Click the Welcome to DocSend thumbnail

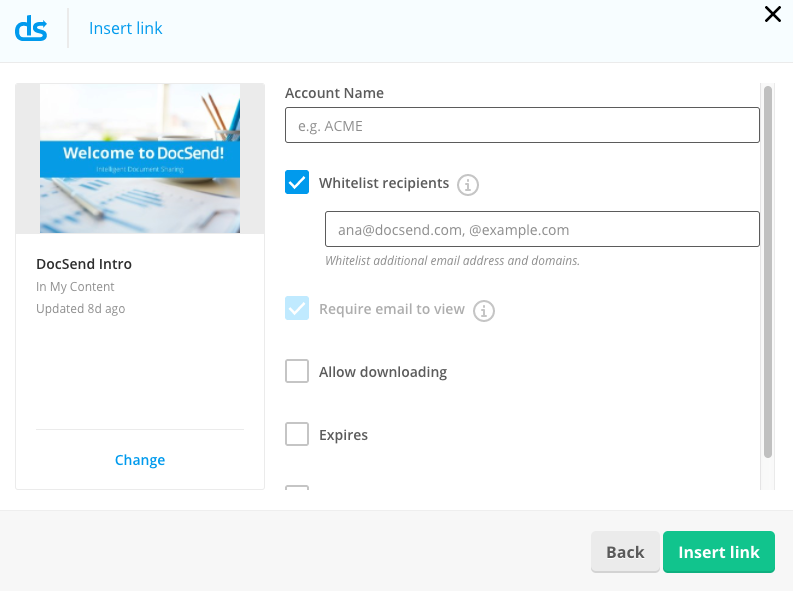140,158
